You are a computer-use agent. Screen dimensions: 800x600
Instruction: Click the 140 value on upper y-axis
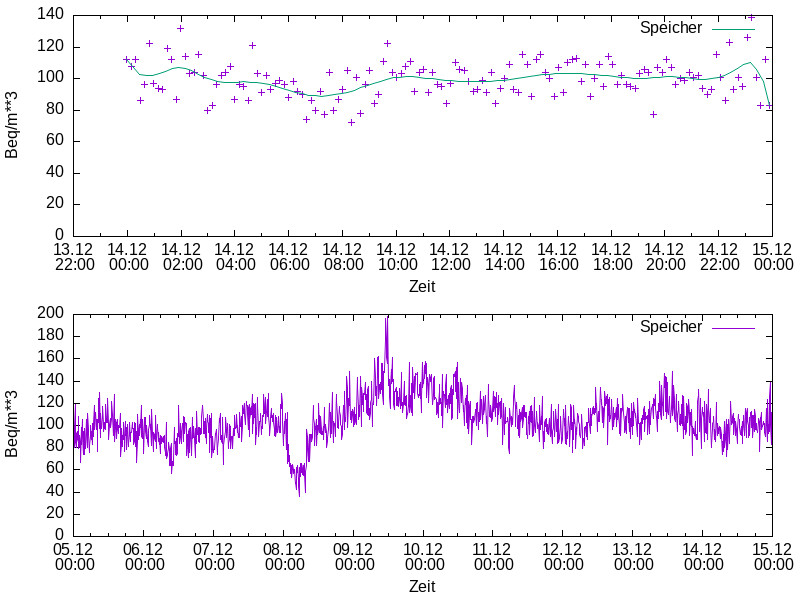[52, 15]
